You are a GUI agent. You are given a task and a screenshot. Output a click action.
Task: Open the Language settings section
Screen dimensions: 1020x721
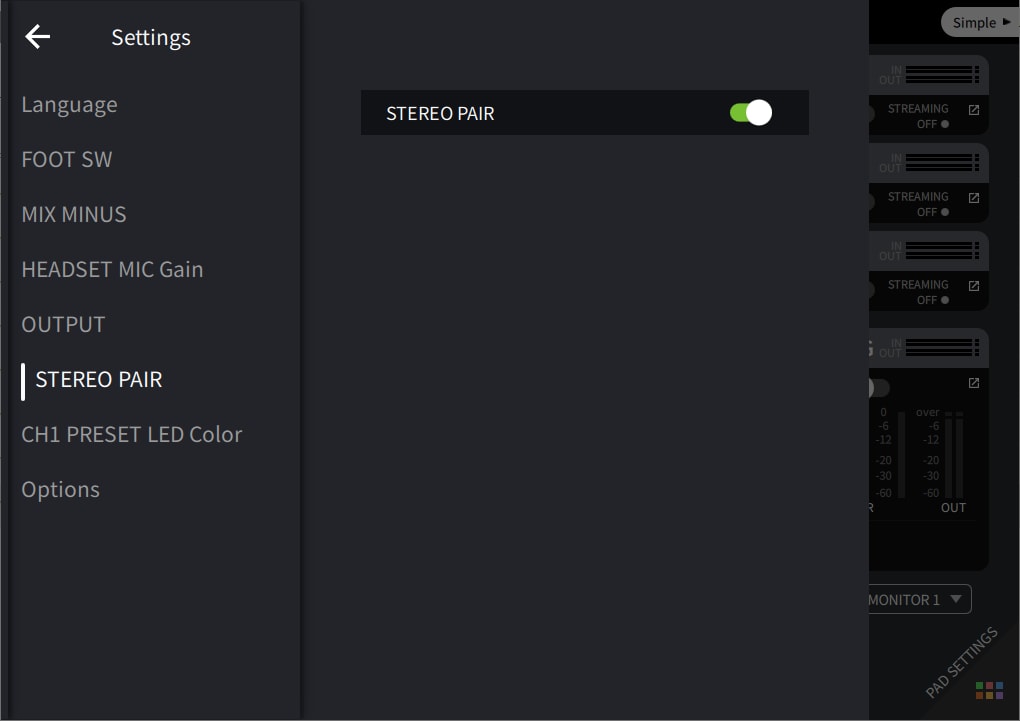(x=69, y=105)
